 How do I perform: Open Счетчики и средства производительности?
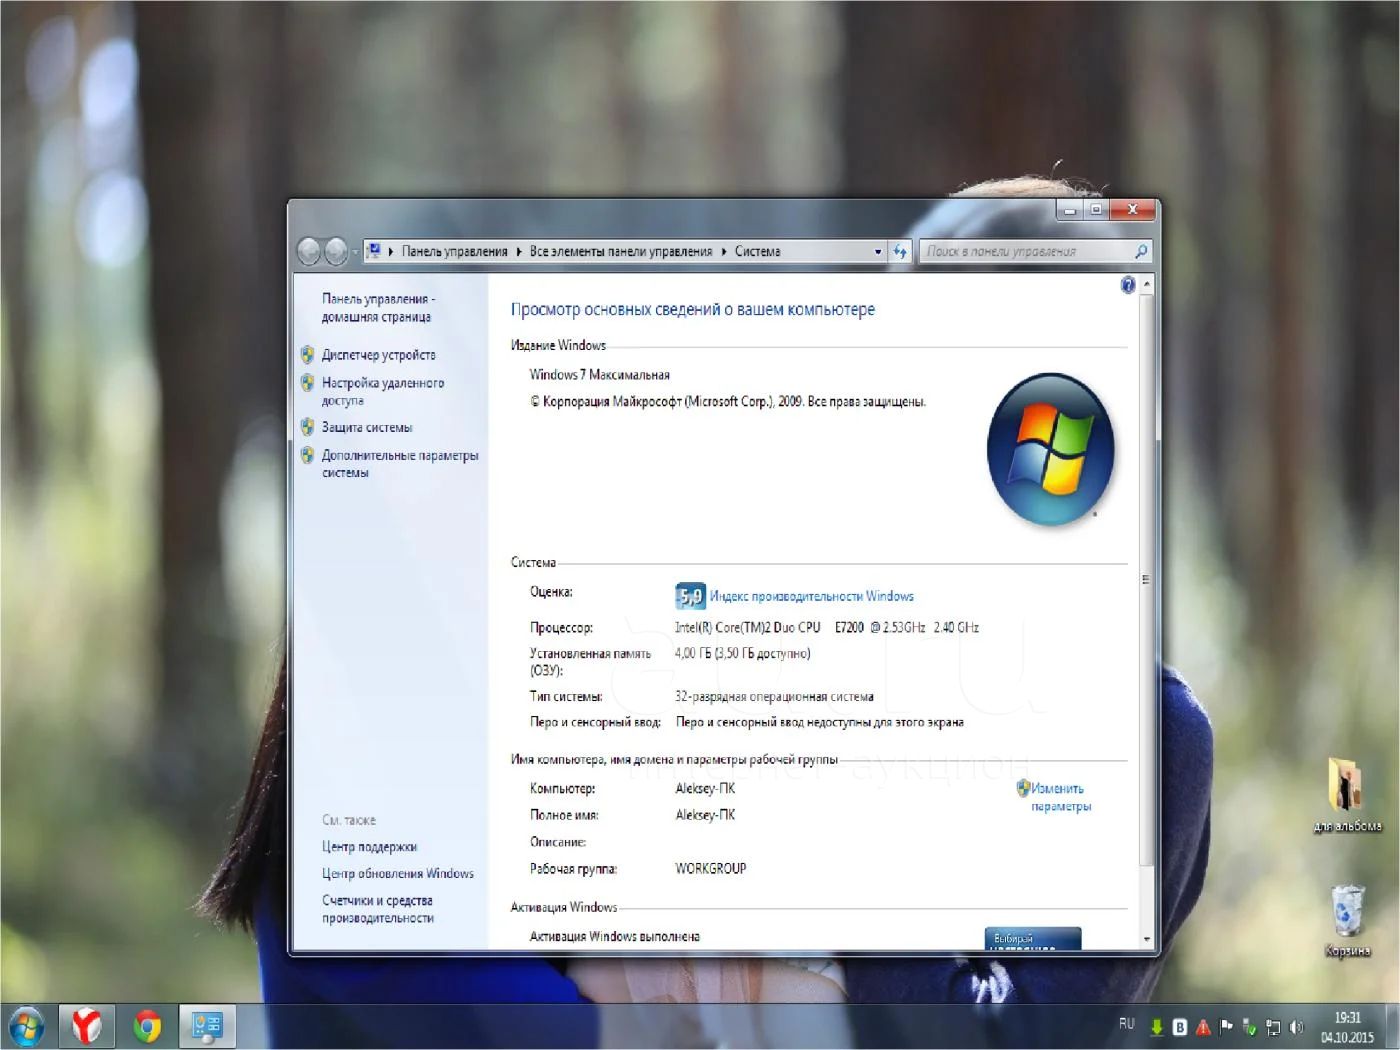(378, 909)
